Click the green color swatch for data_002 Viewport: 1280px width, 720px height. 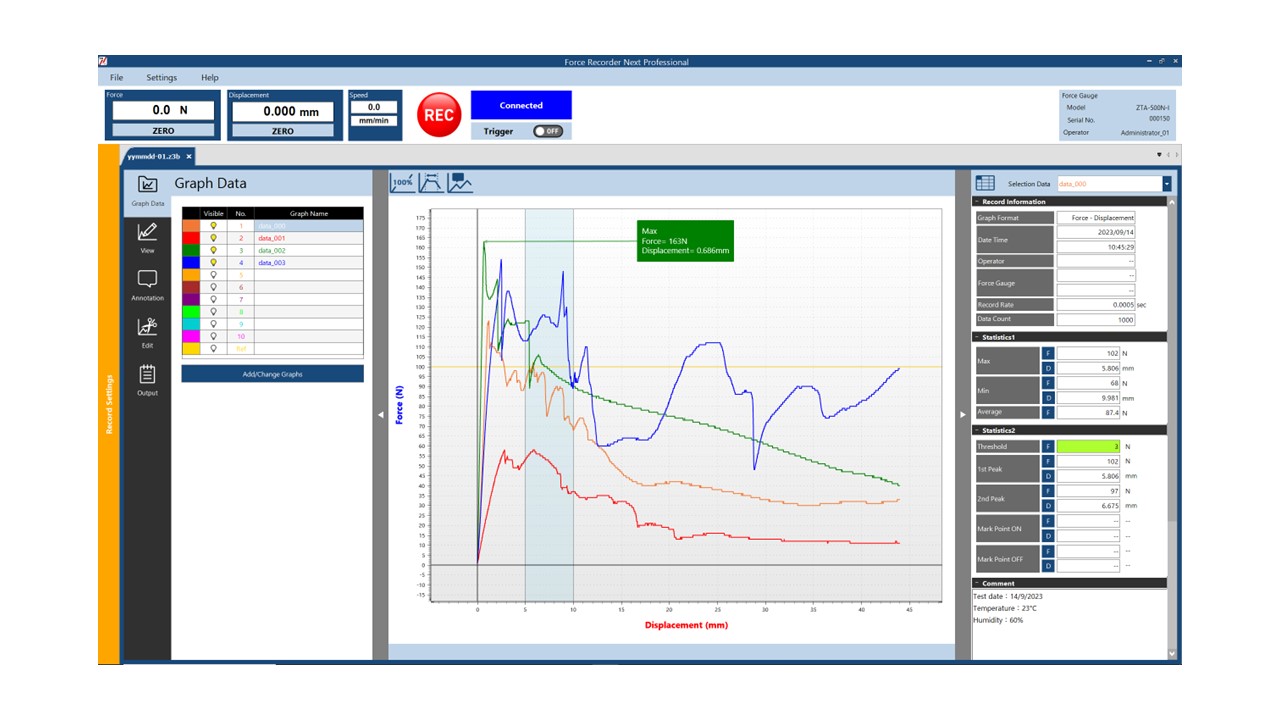pos(190,250)
